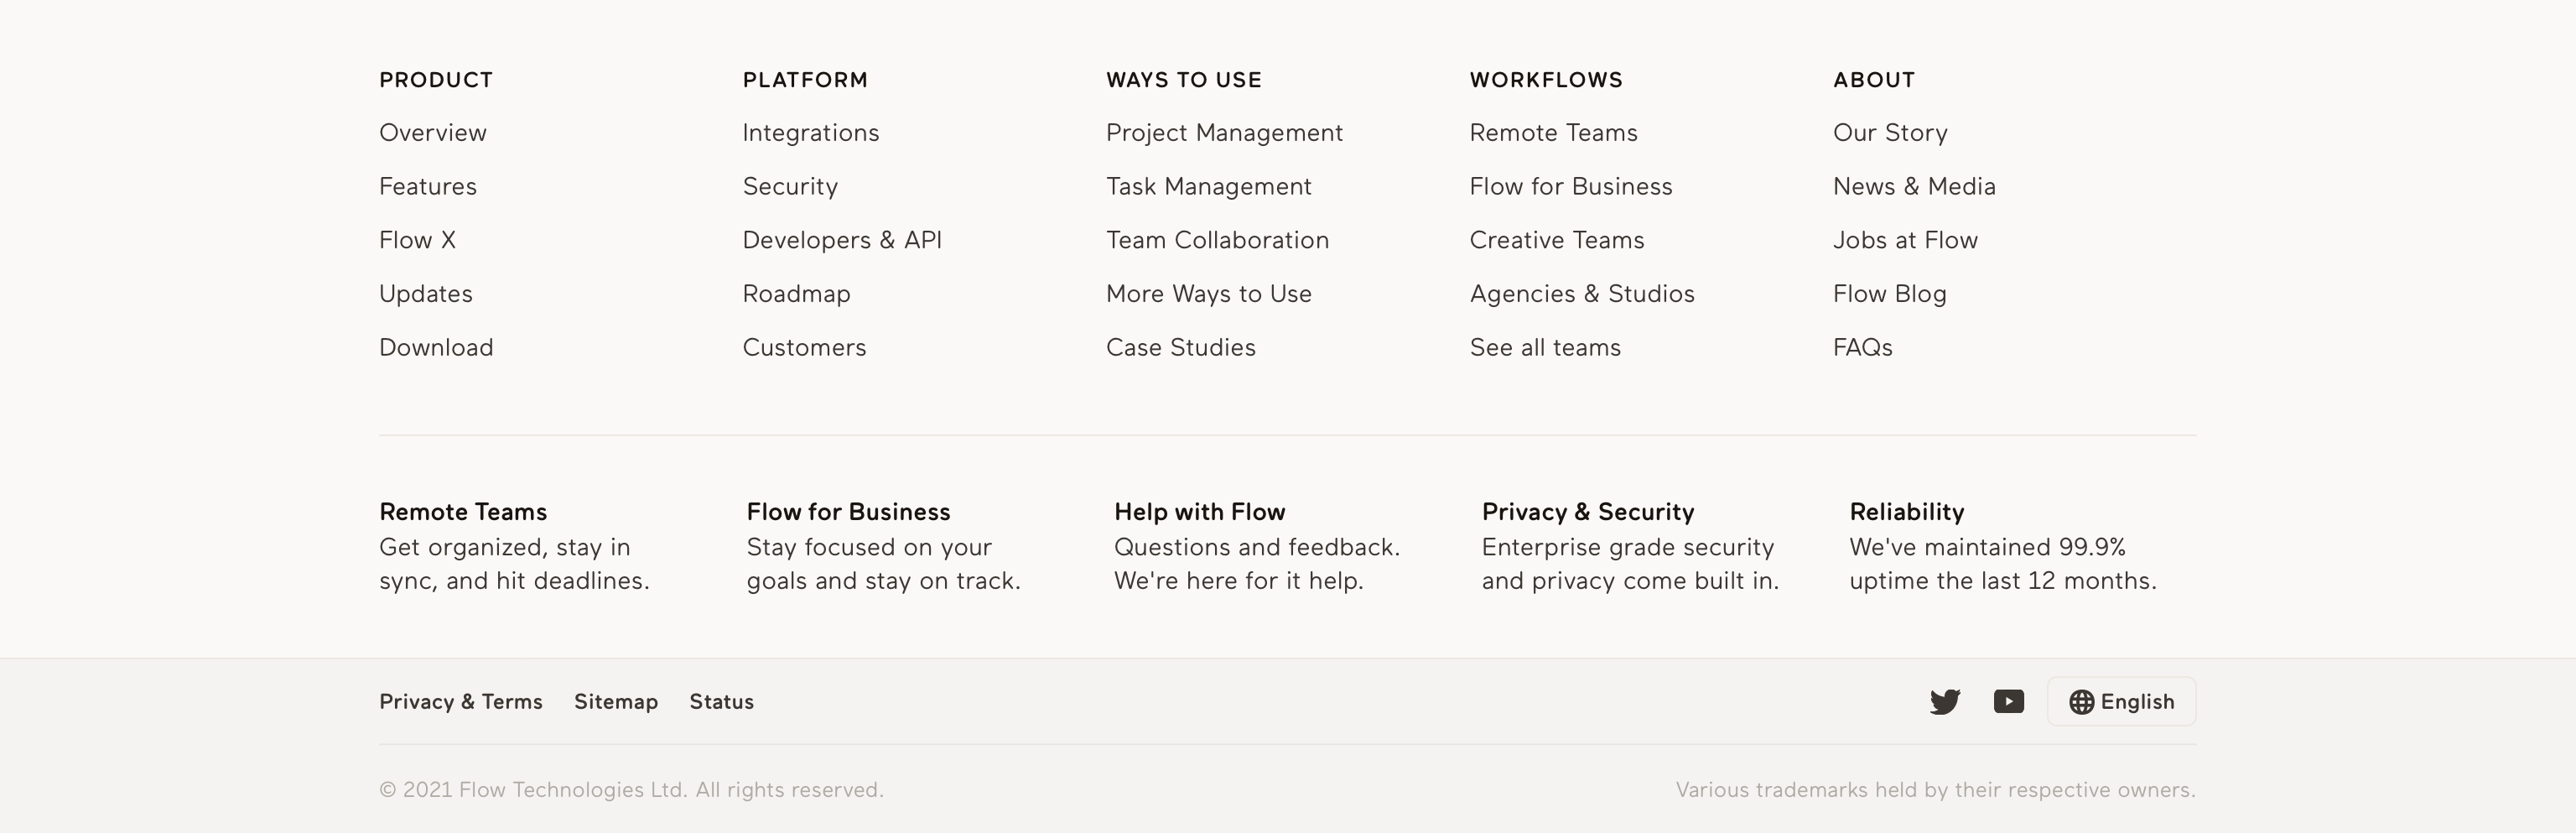Open Jobs at Flow link
2576x833 pixels.
(x=1905, y=240)
